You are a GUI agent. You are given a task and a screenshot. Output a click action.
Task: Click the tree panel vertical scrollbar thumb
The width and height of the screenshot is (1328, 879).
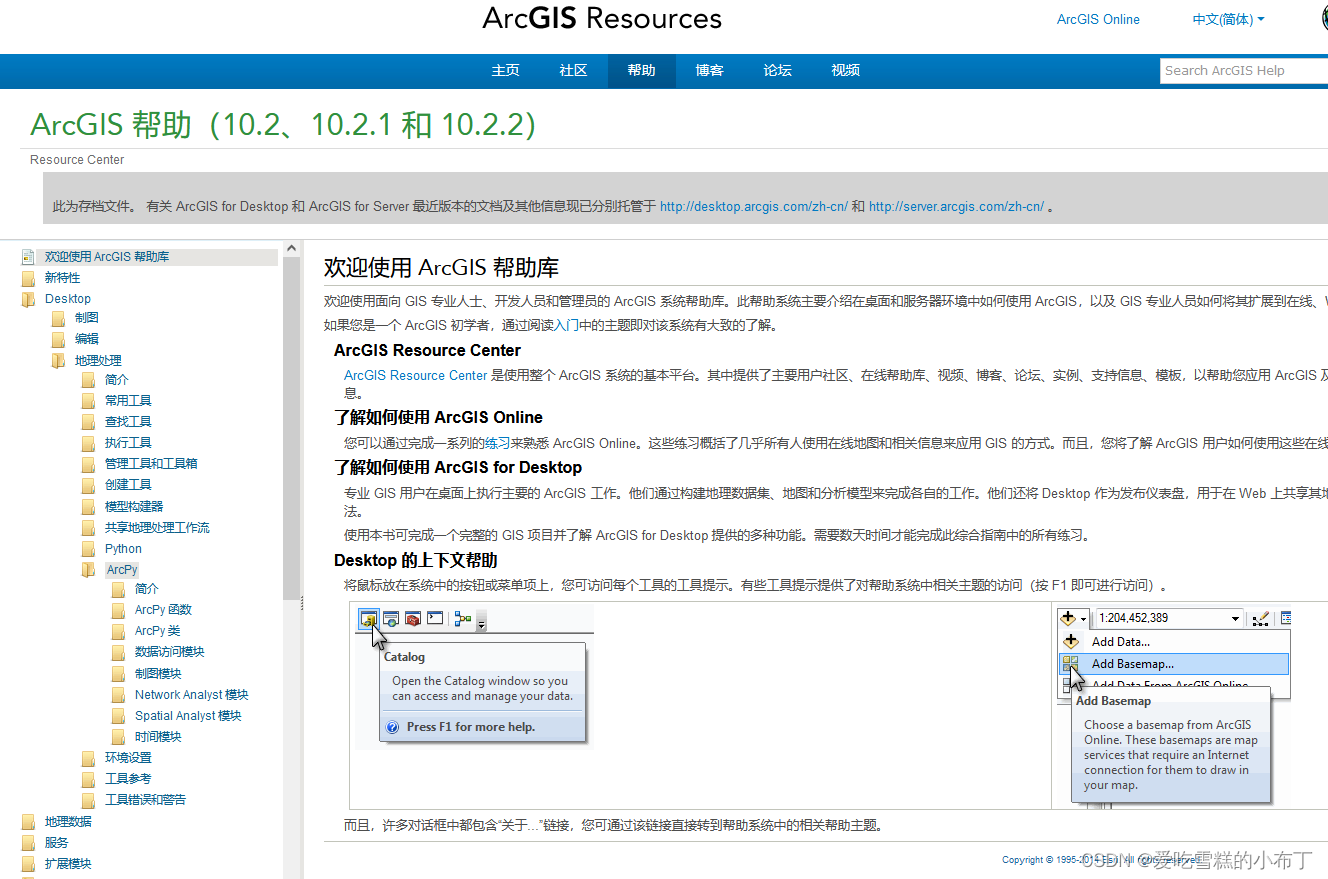tap(292, 428)
